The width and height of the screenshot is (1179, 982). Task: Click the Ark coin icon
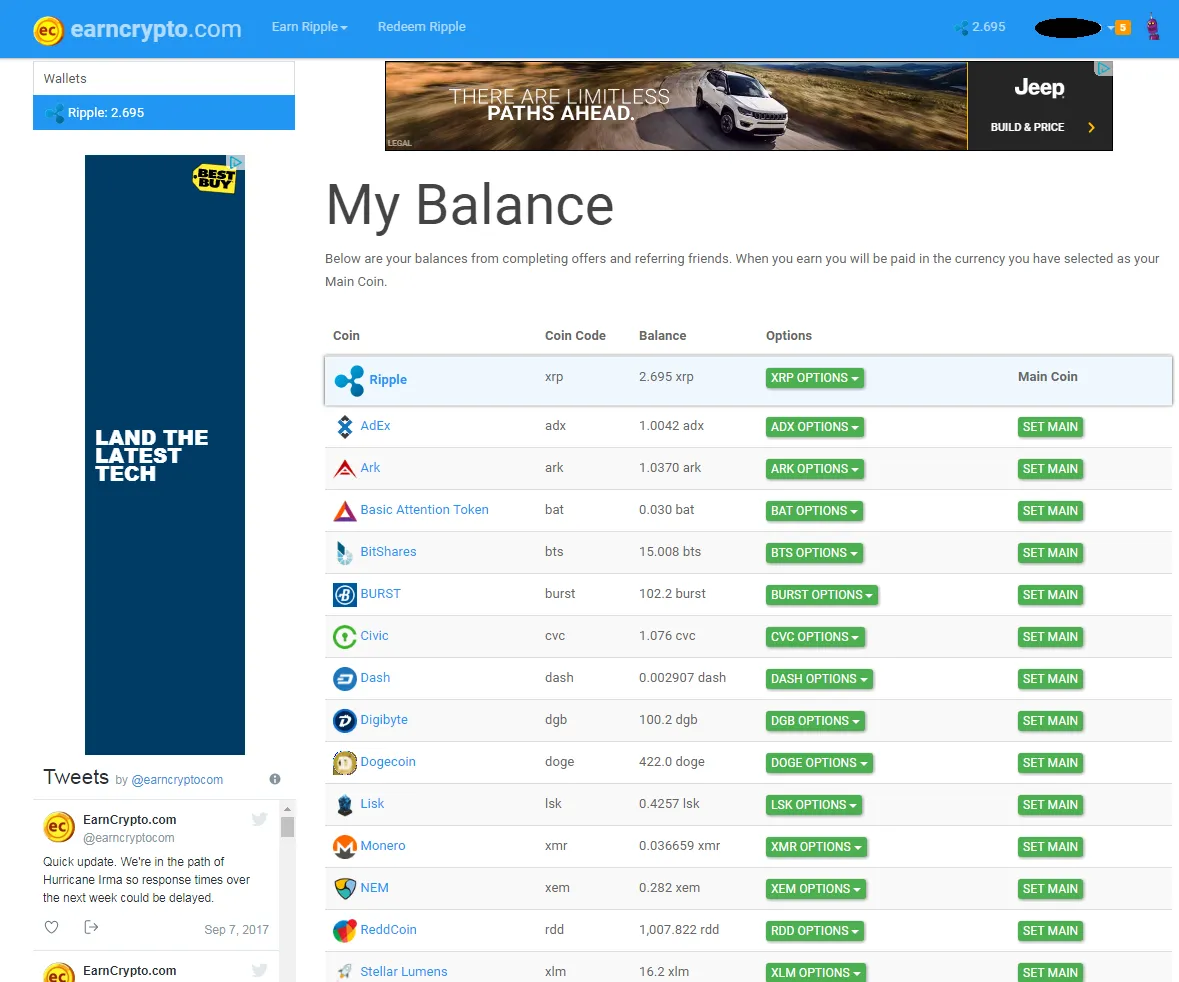(344, 468)
